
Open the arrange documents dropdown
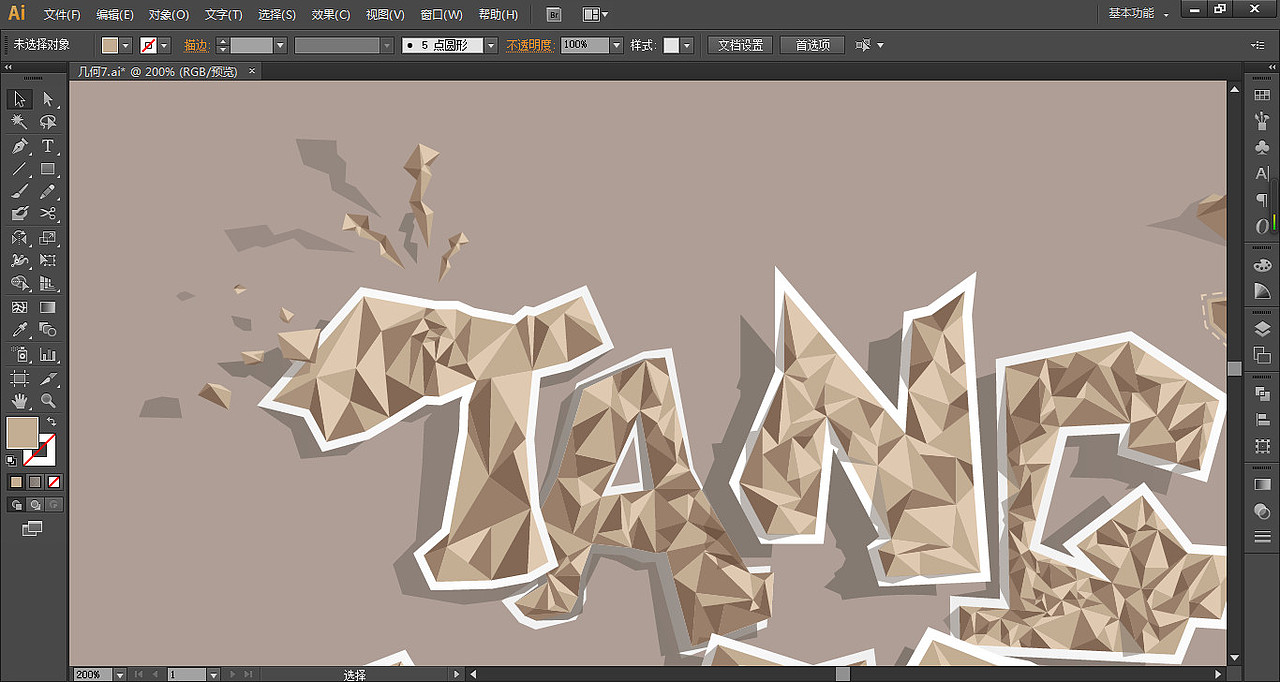(x=595, y=14)
